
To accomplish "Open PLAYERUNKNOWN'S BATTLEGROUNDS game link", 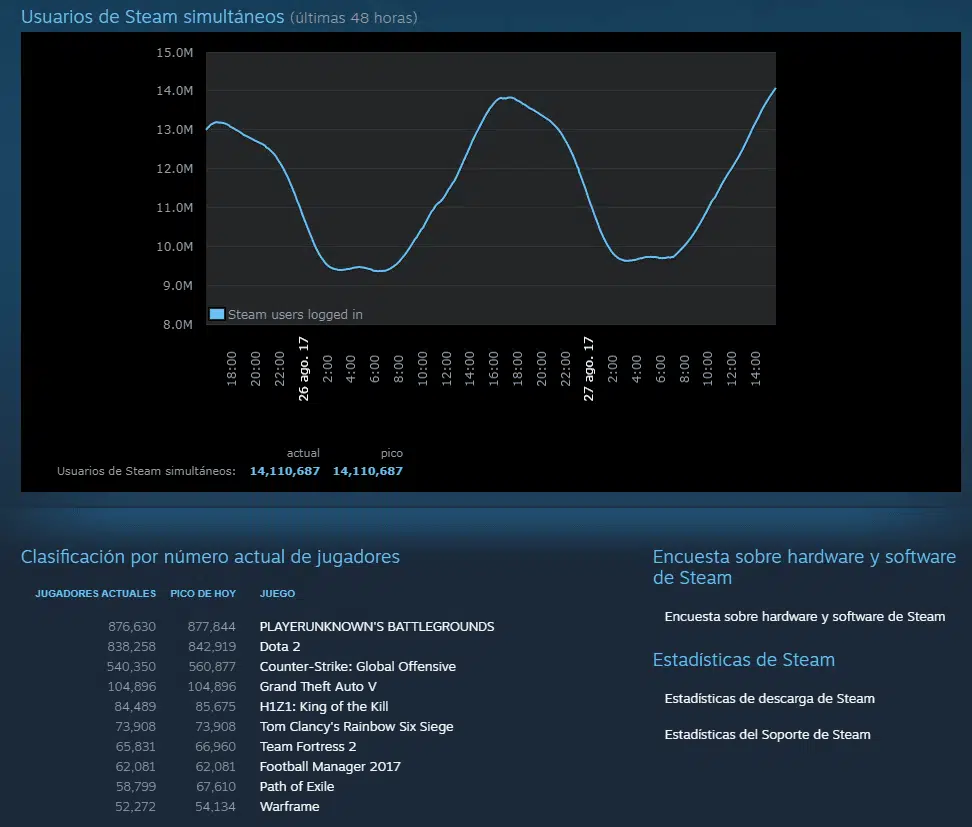I will [377, 627].
